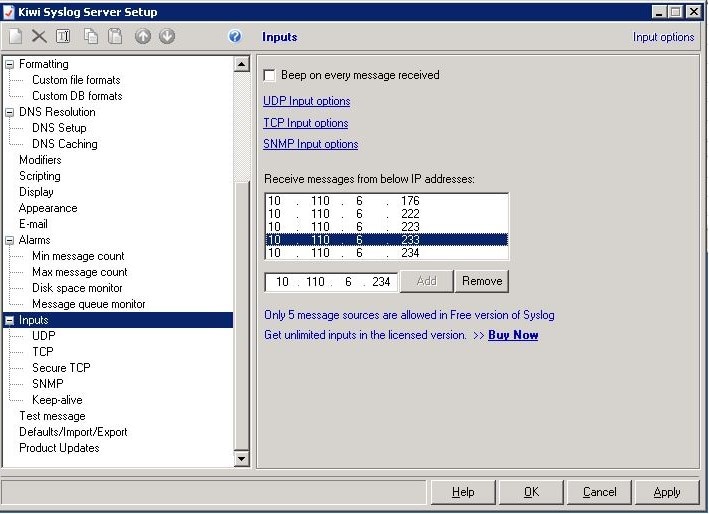Select Min message count tree item
The height and width of the screenshot is (514, 709).
click(78, 256)
